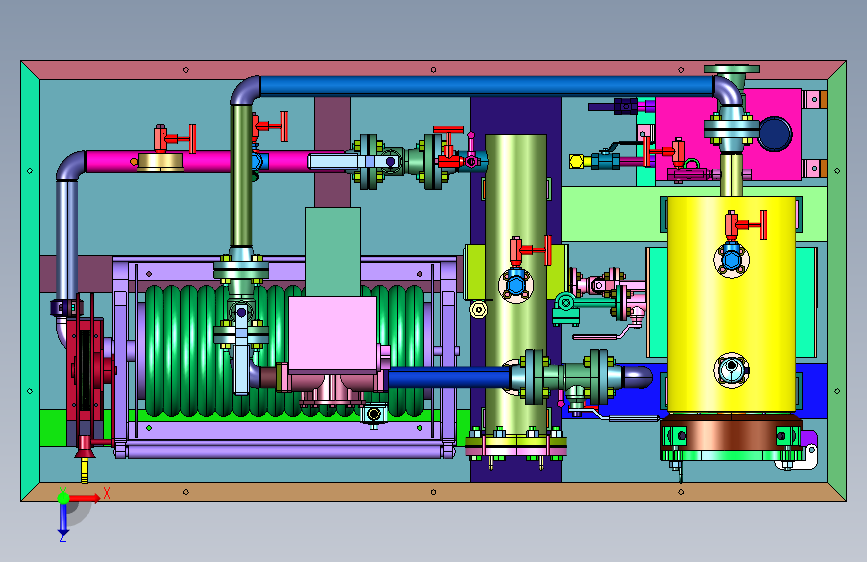Pick the gray pipe cap right of the lower flanges
This screenshot has height=562, width=867.
coord(638,377)
